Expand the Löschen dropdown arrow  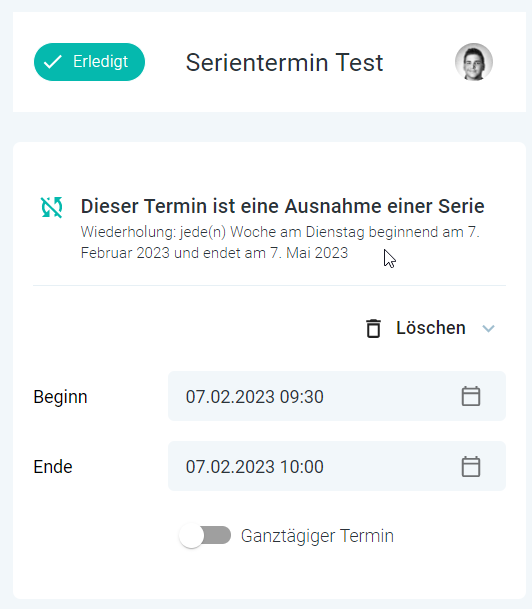(x=488, y=329)
